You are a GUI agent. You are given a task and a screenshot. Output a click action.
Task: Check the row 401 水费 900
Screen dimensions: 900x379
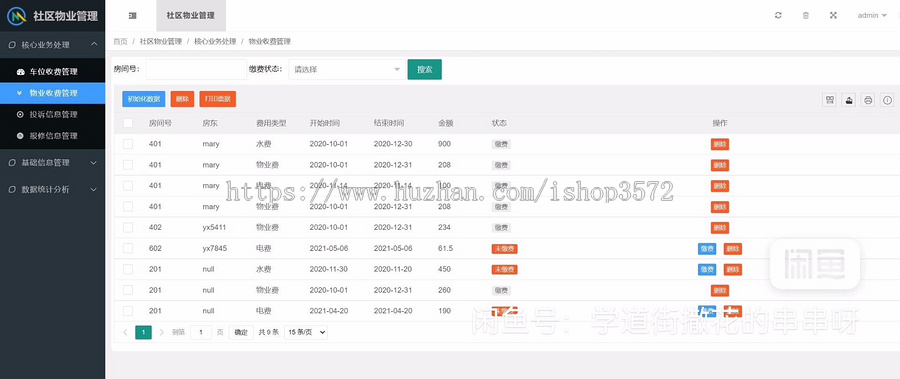point(128,144)
